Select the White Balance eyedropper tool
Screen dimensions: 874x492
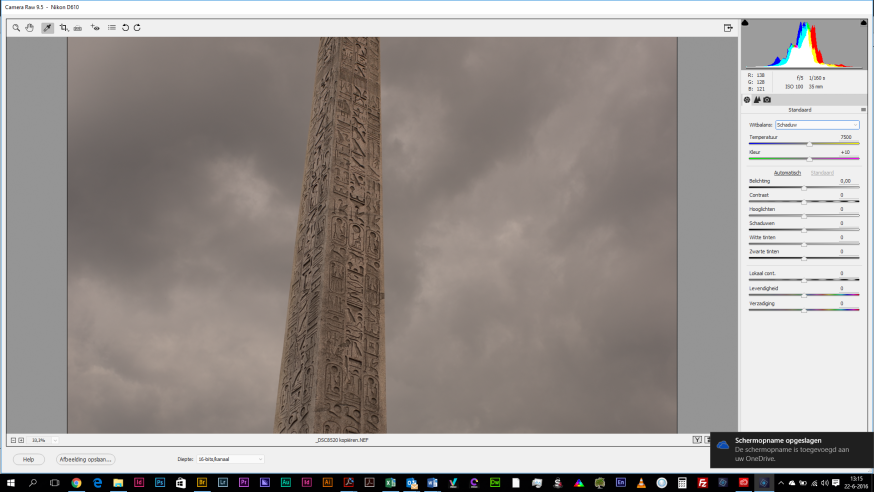(47, 28)
